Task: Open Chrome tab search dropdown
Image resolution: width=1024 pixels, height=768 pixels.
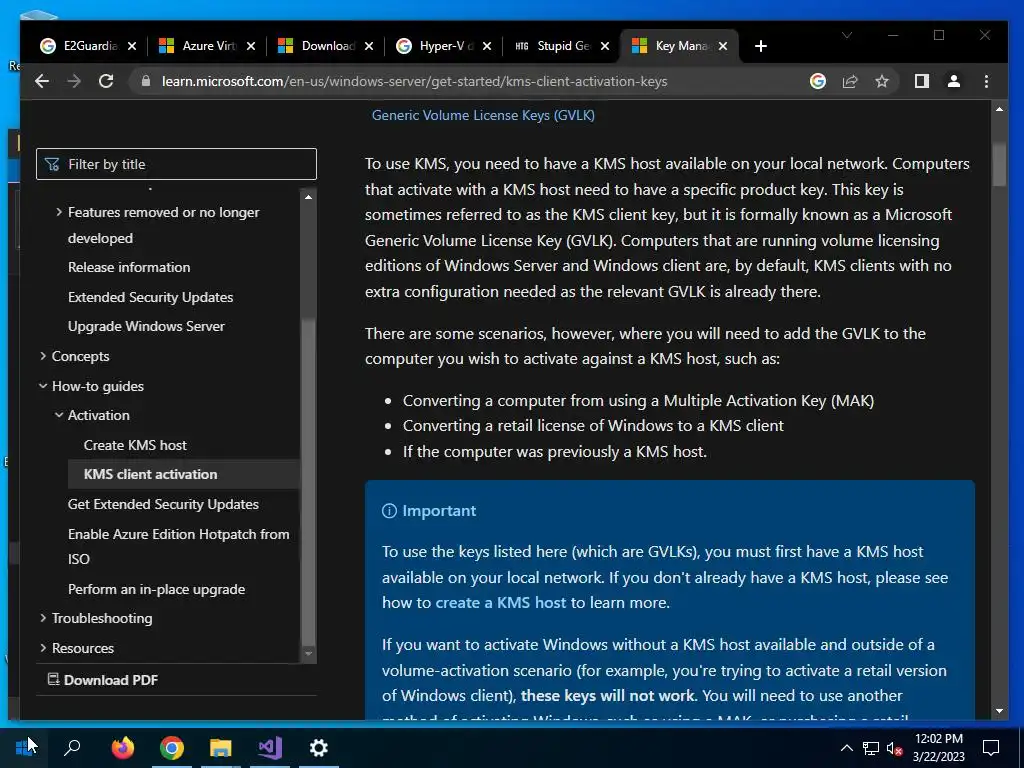Action: 847,35
